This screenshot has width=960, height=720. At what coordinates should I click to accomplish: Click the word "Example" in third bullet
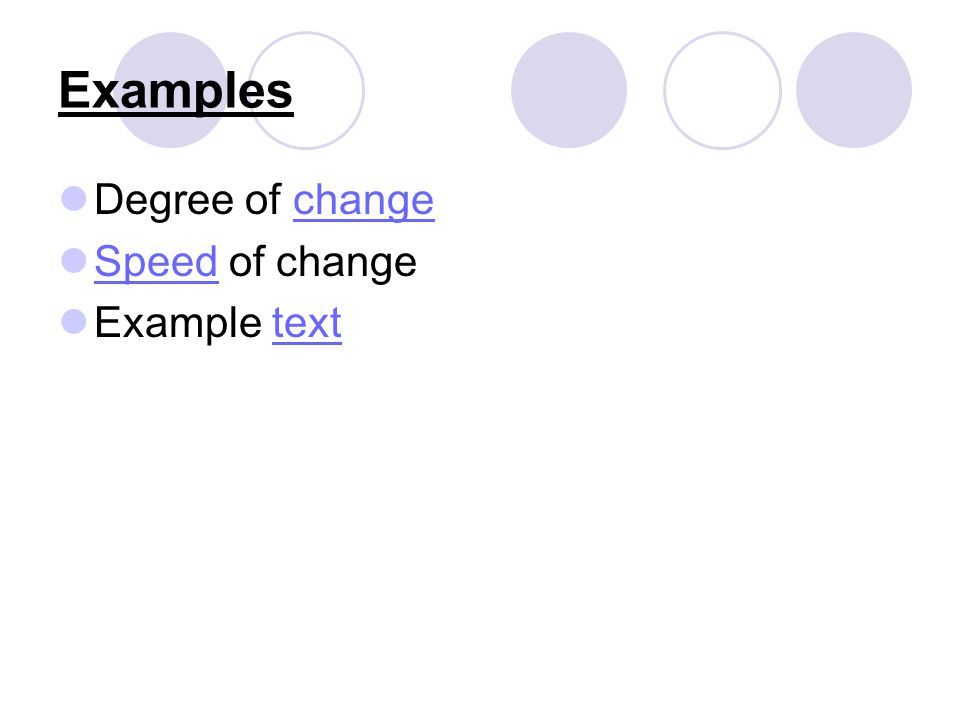coord(178,323)
